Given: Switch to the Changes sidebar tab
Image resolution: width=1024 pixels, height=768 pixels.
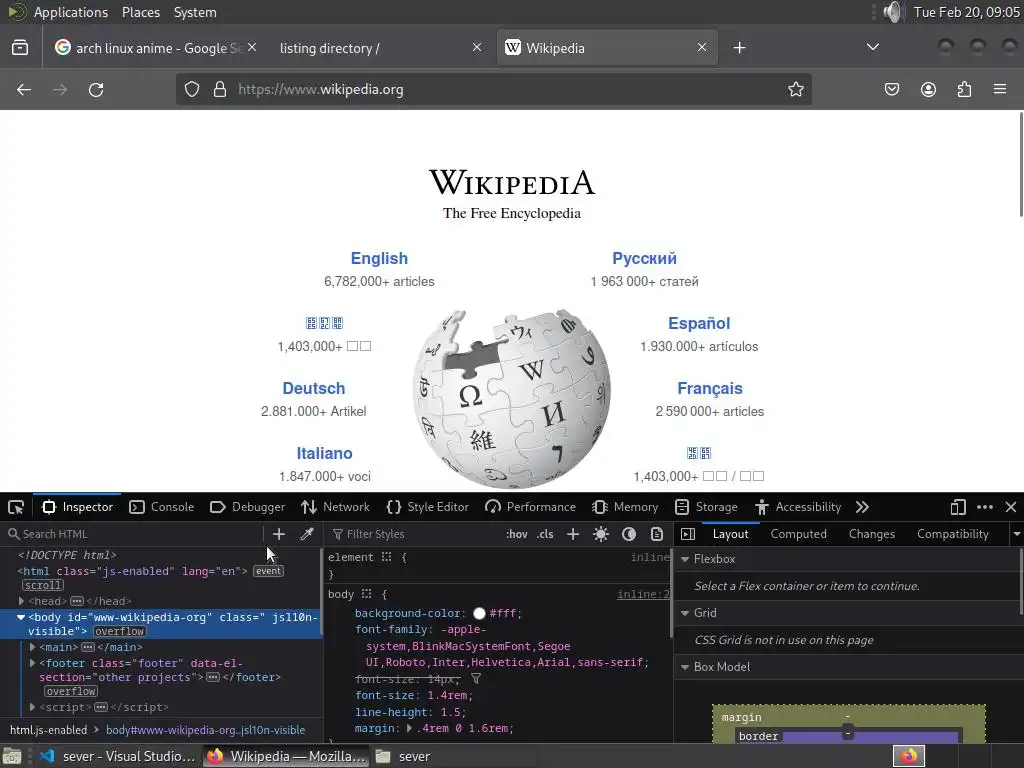Looking at the screenshot, I should 872,534.
